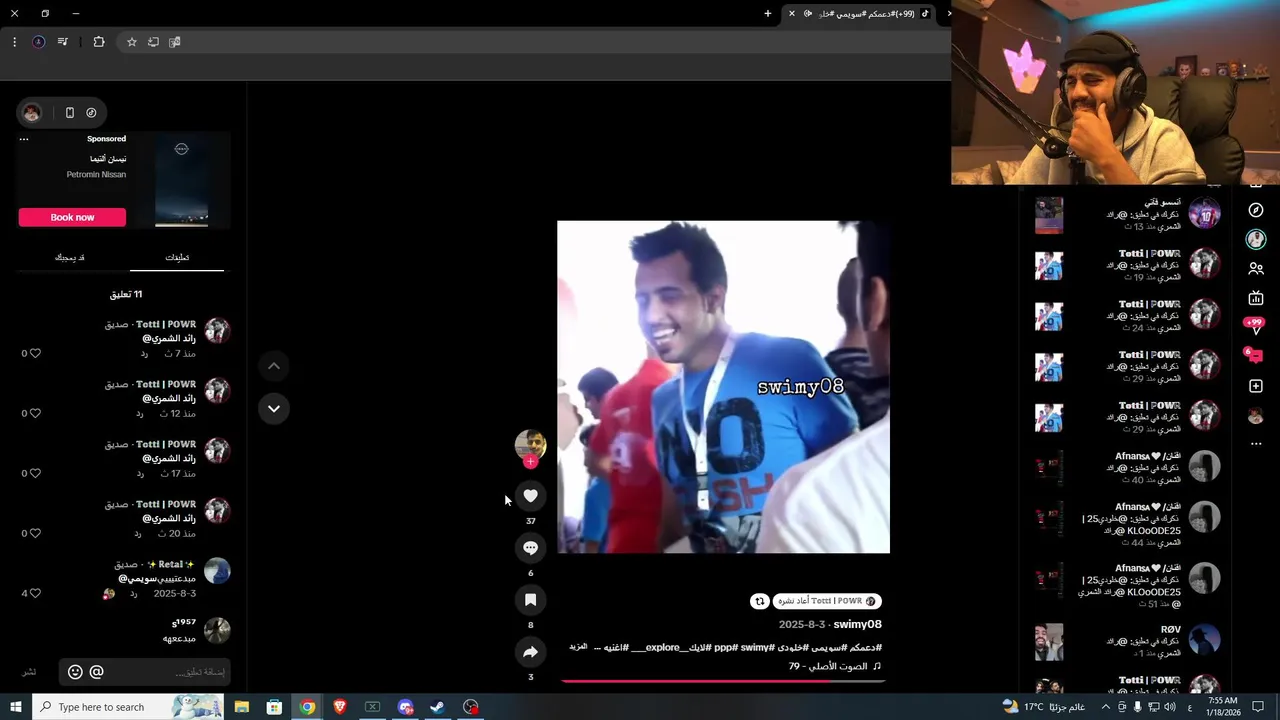1280x720 pixels.
Task: Close the TikTok browser tab
Action: point(792,14)
